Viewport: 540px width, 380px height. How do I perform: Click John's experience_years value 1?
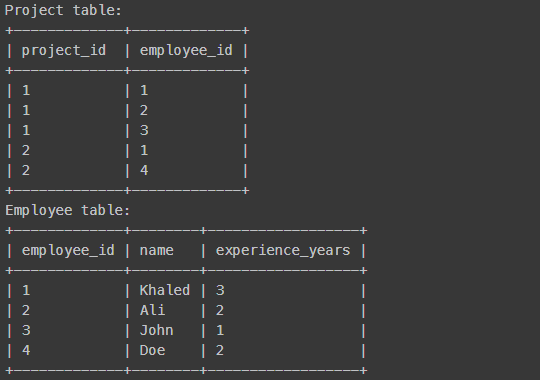tap(220, 330)
